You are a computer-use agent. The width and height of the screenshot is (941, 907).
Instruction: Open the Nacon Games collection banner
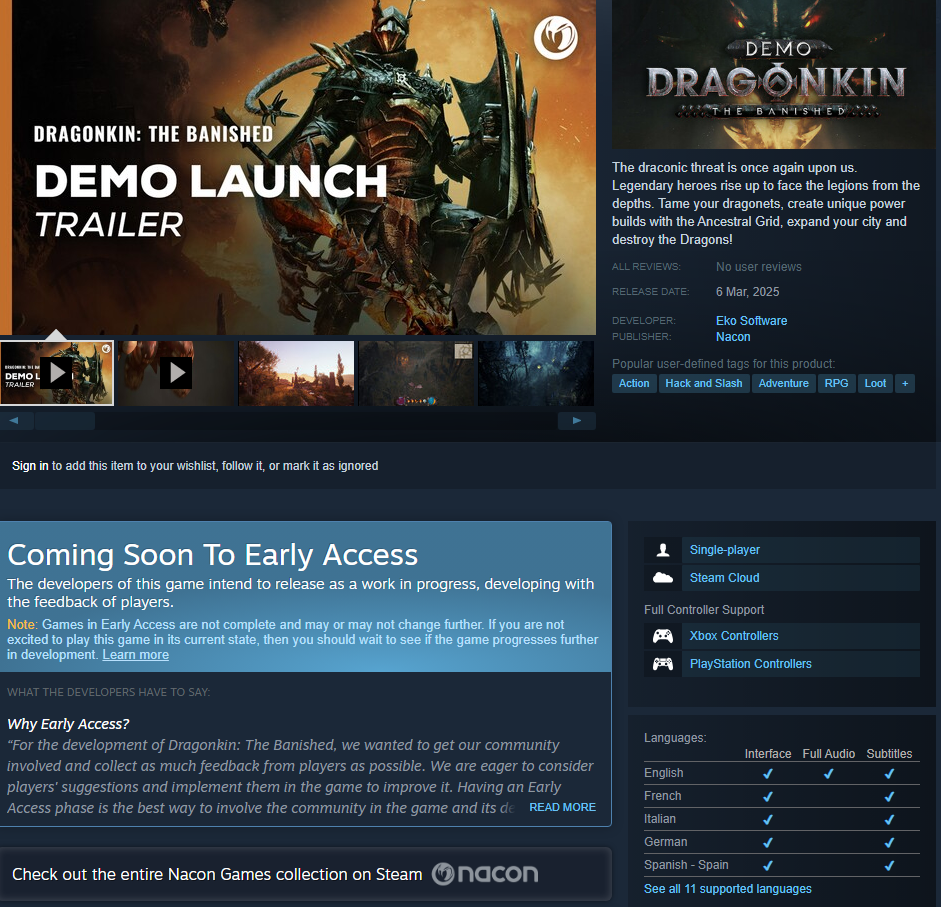305,874
